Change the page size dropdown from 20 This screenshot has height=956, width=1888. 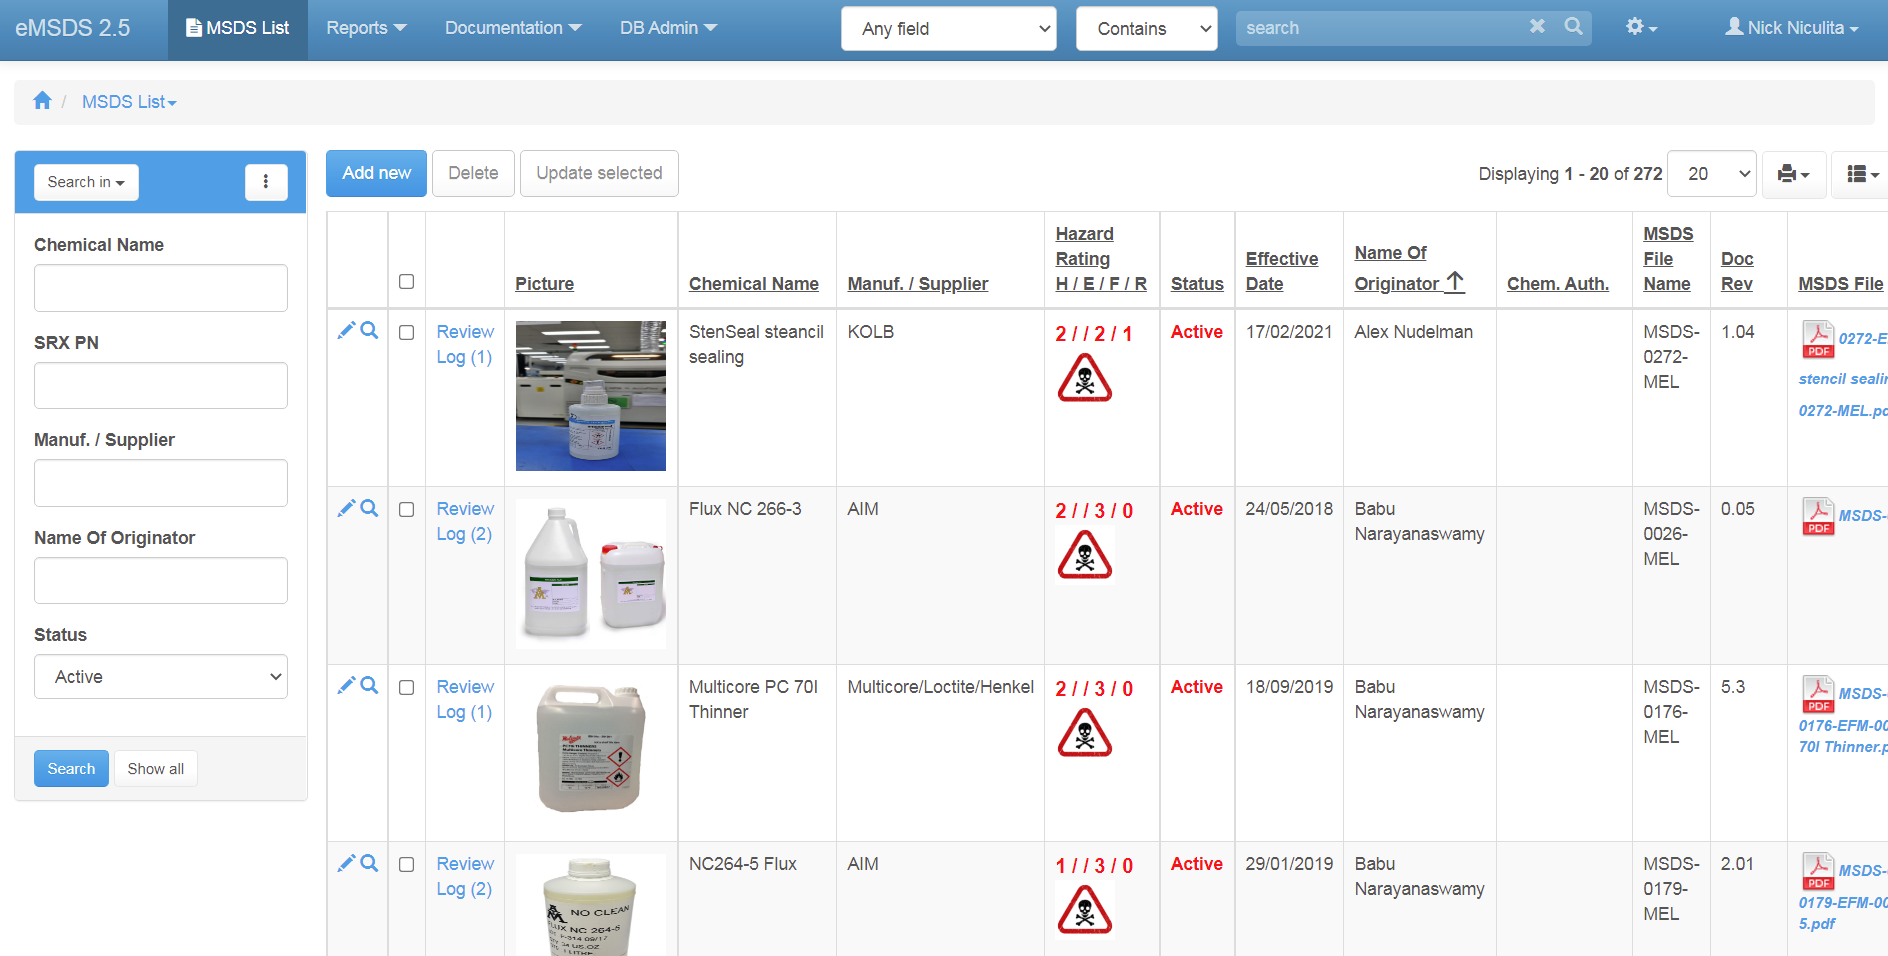coord(1711,173)
